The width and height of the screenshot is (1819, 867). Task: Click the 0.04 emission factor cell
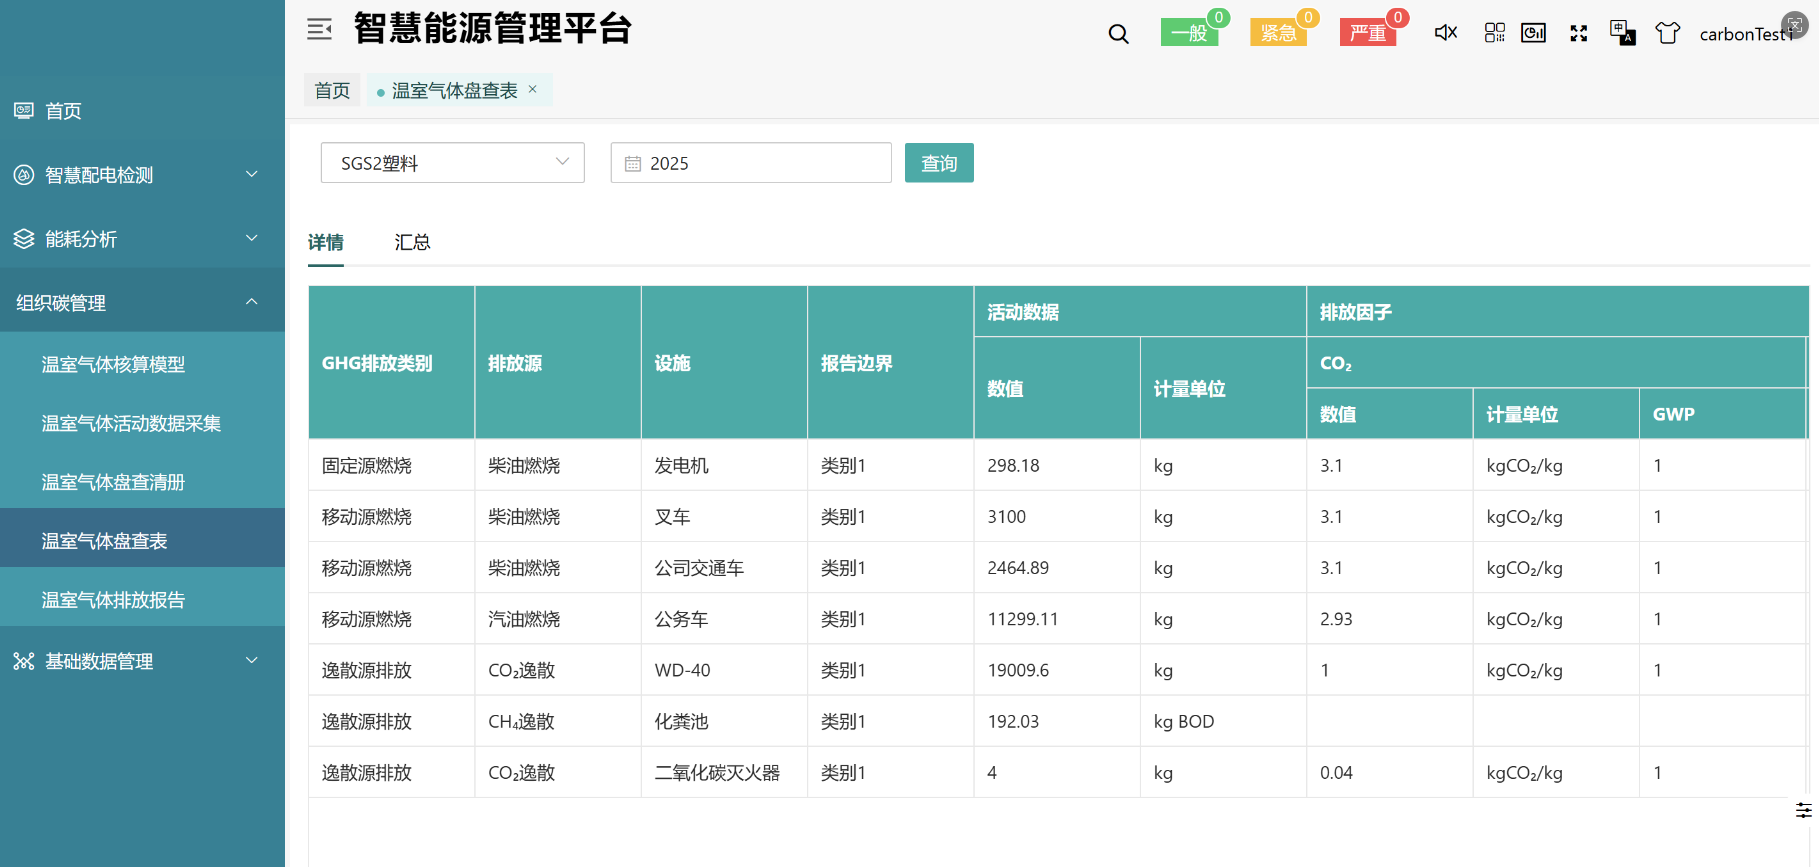click(1389, 772)
